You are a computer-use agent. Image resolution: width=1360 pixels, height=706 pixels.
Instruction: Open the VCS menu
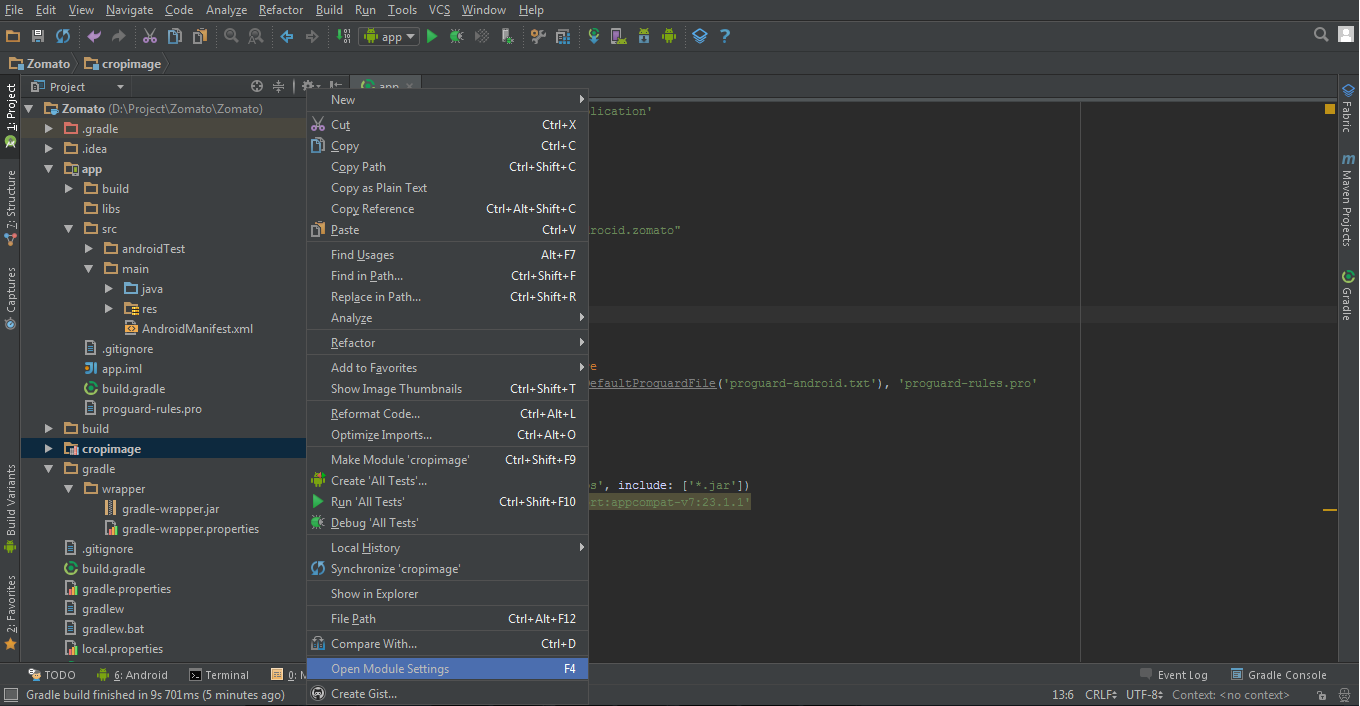click(439, 10)
